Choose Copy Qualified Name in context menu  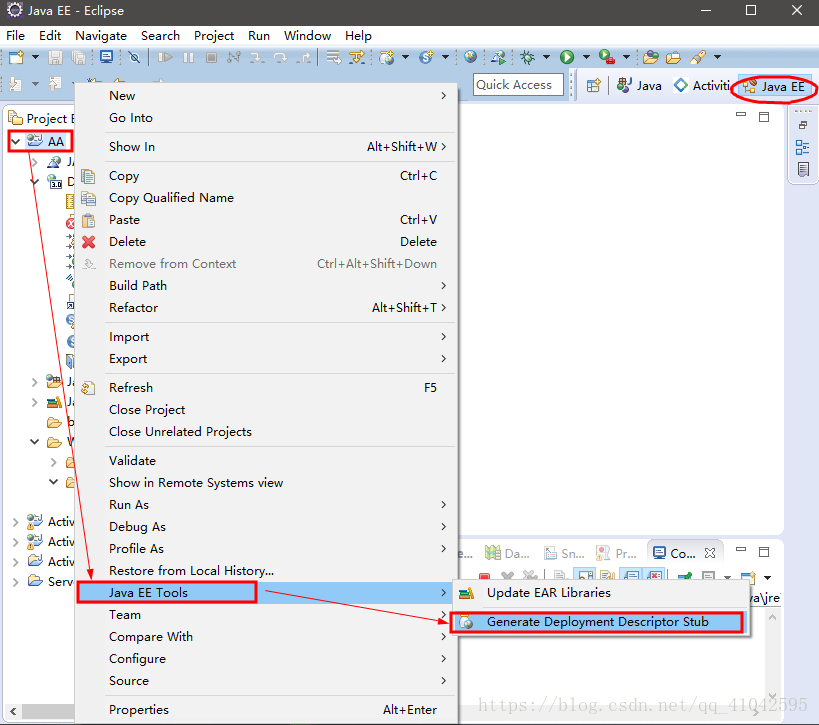tap(266, 197)
